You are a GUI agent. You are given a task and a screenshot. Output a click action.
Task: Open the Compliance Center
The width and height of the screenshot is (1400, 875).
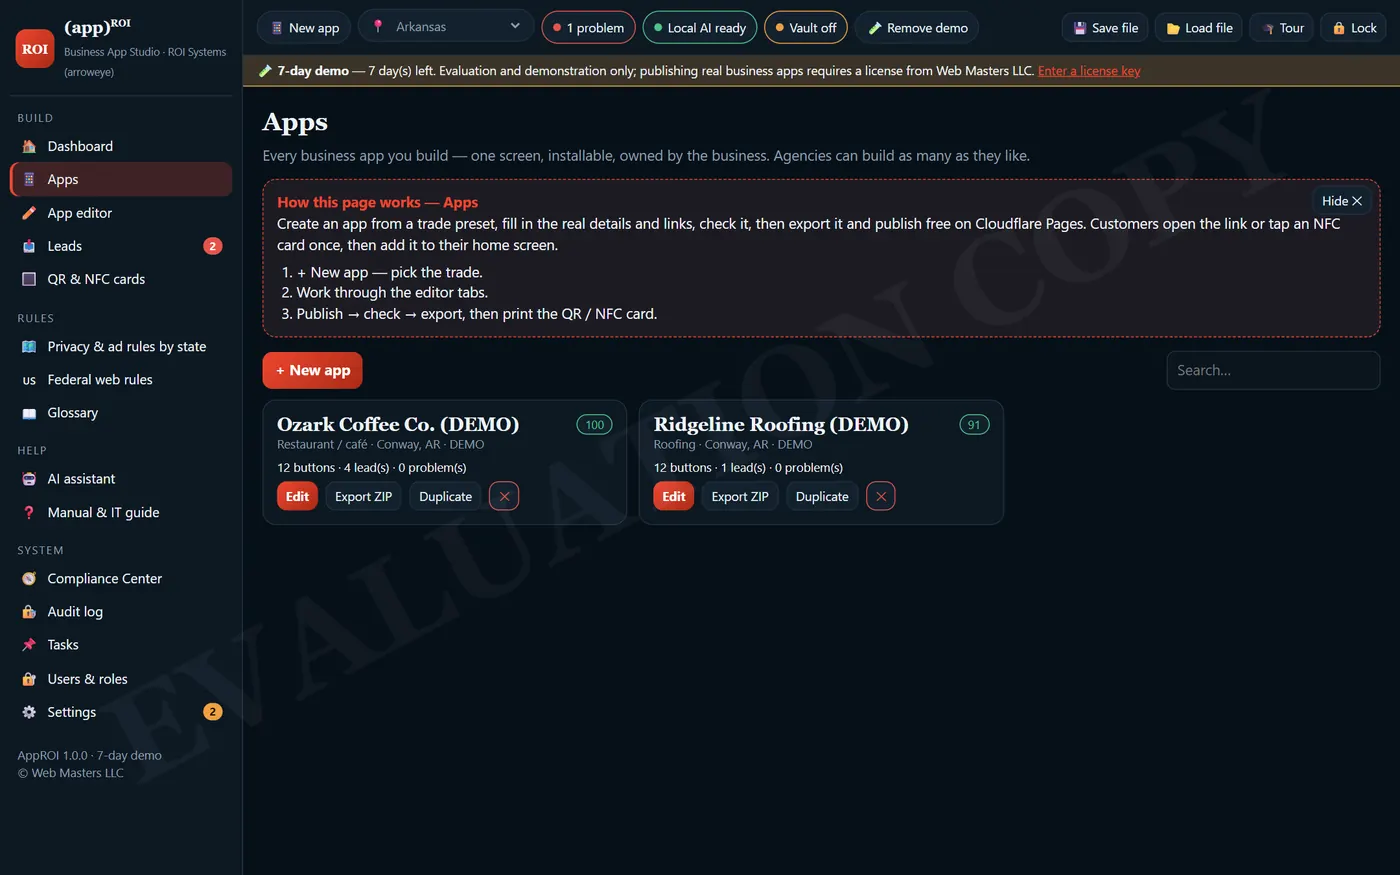click(121, 579)
